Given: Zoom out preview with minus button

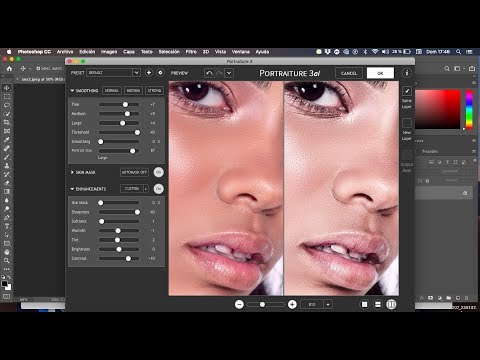Looking at the screenshot, I should 239,304.
